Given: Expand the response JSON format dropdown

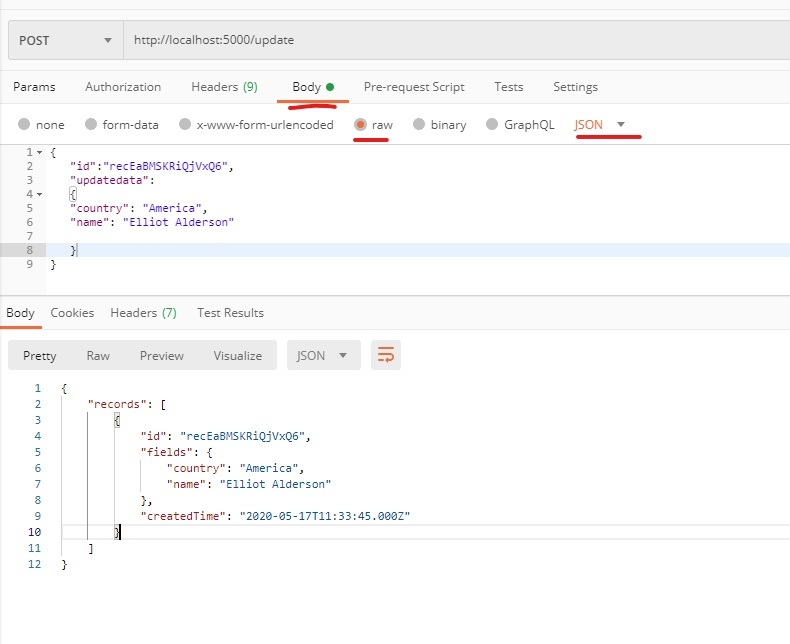Looking at the screenshot, I should coord(322,355).
